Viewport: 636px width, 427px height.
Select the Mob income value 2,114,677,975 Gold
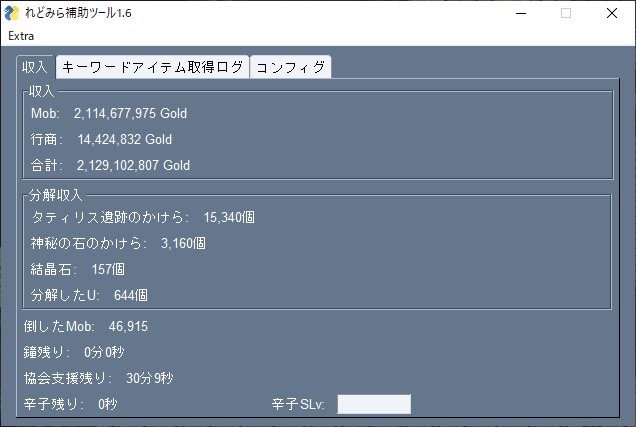[x=130, y=114]
